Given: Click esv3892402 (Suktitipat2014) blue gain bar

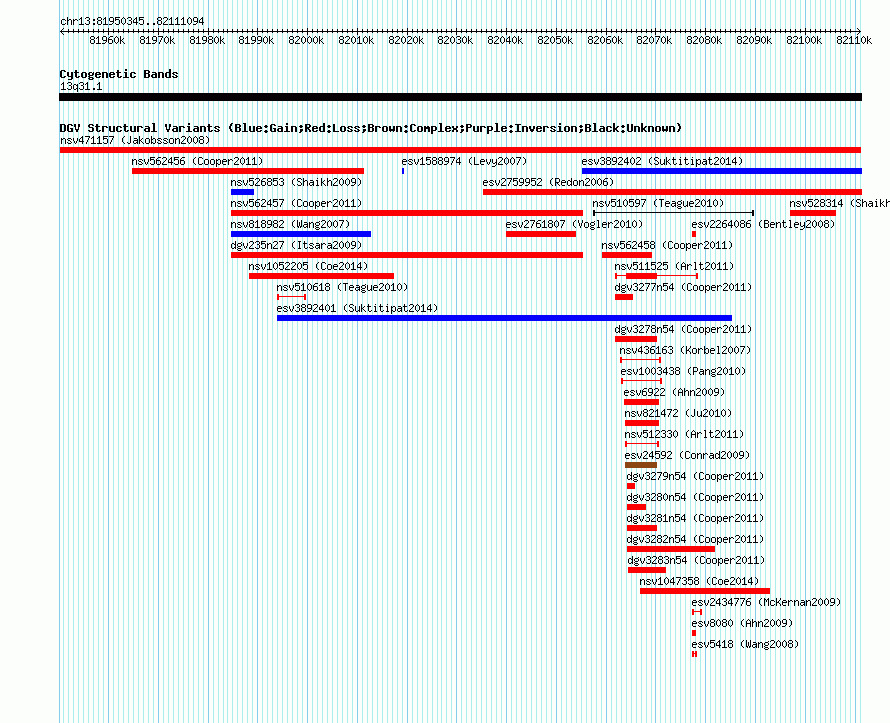Looking at the screenshot, I should (x=722, y=171).
